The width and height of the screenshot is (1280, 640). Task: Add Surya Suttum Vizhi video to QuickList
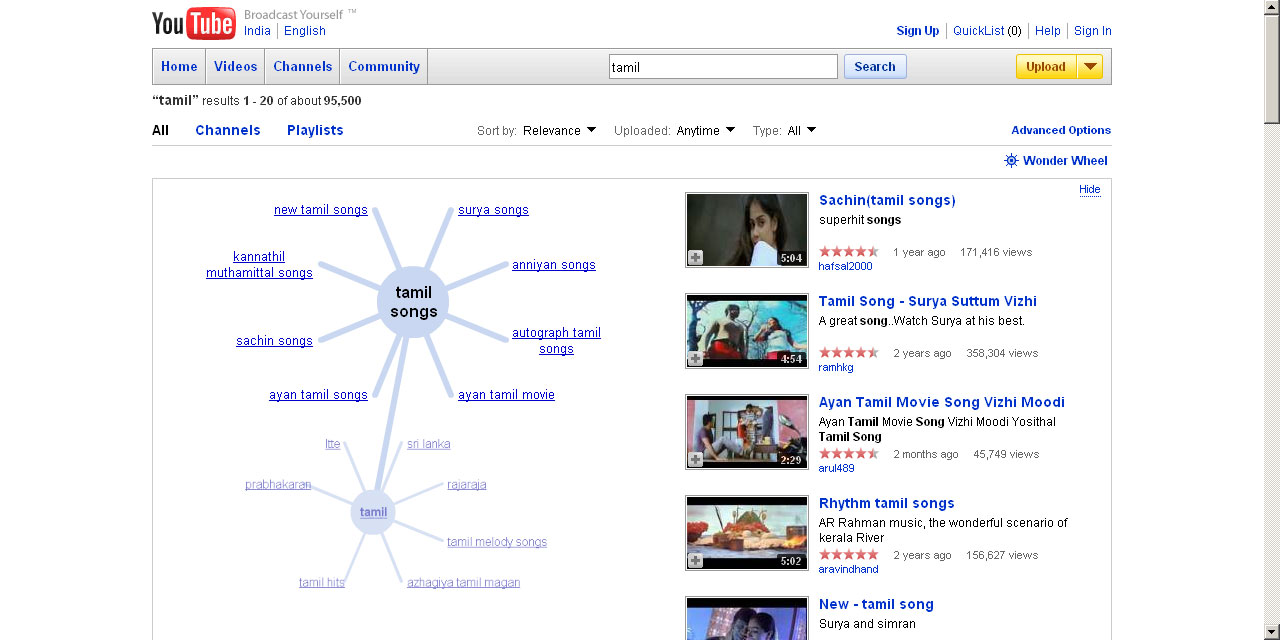click(x=695, y=359)
